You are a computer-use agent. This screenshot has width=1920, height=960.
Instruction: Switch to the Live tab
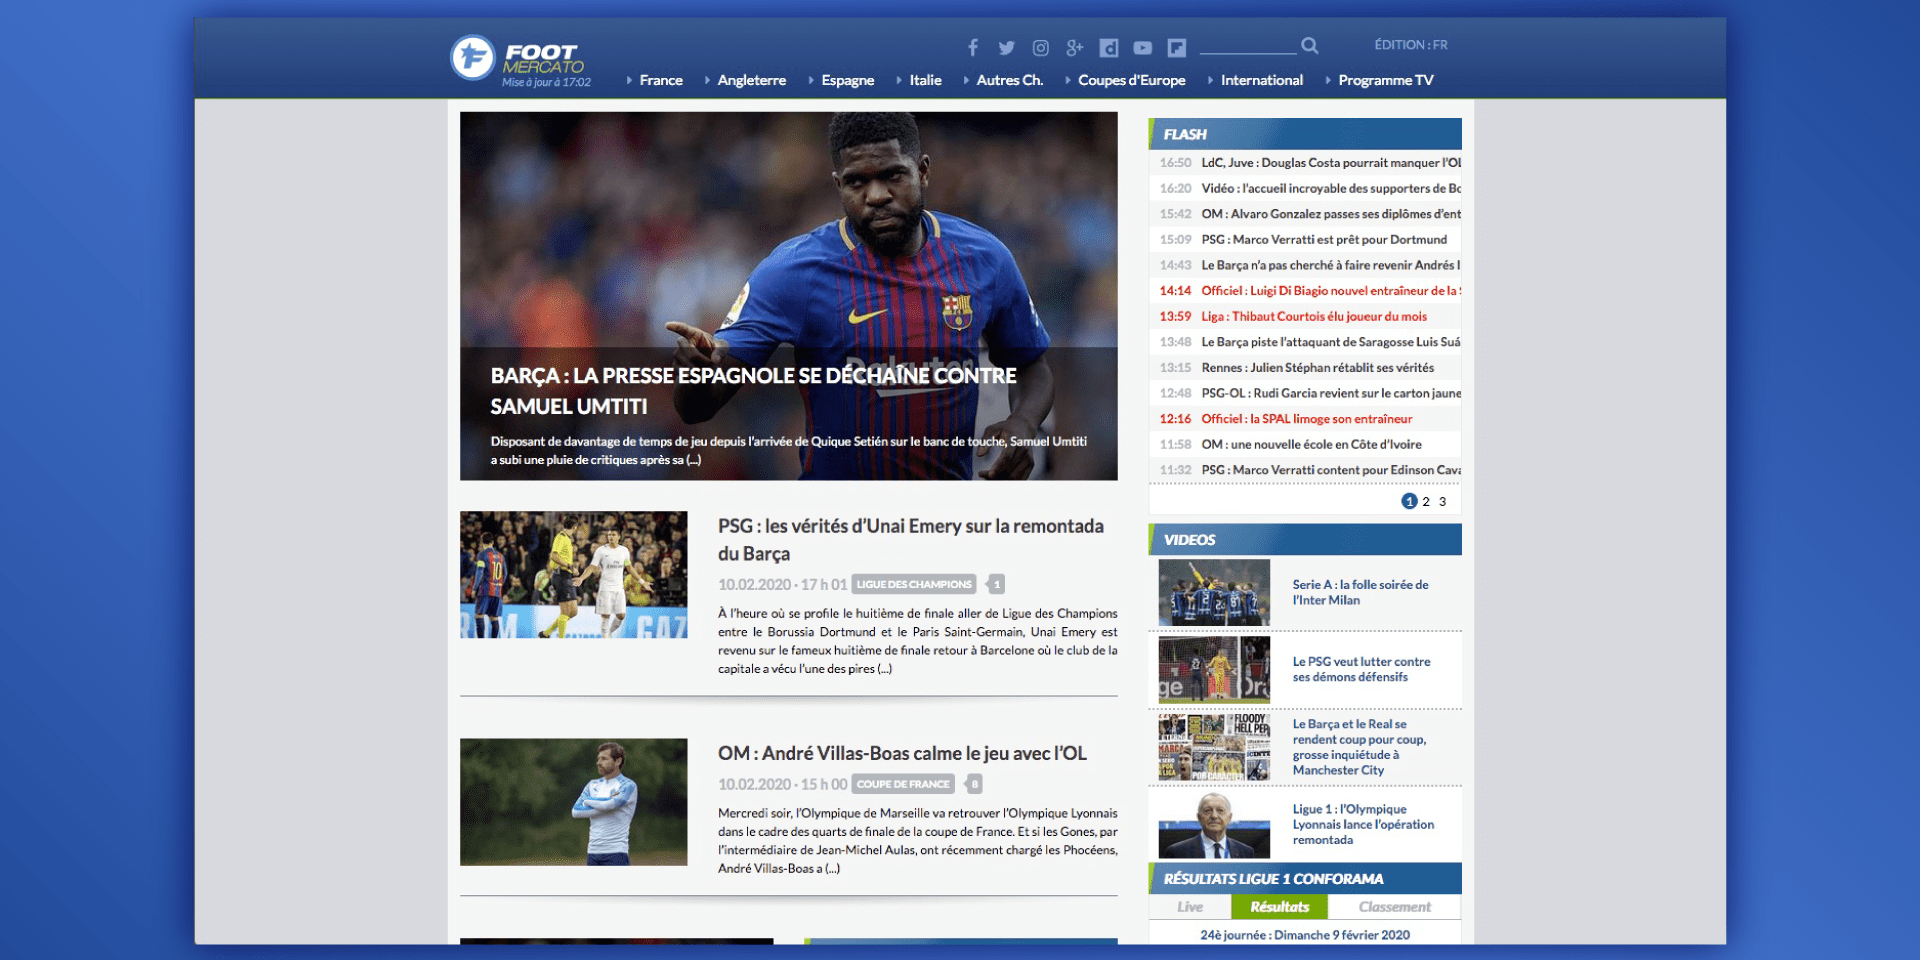tap(1190, 907)
